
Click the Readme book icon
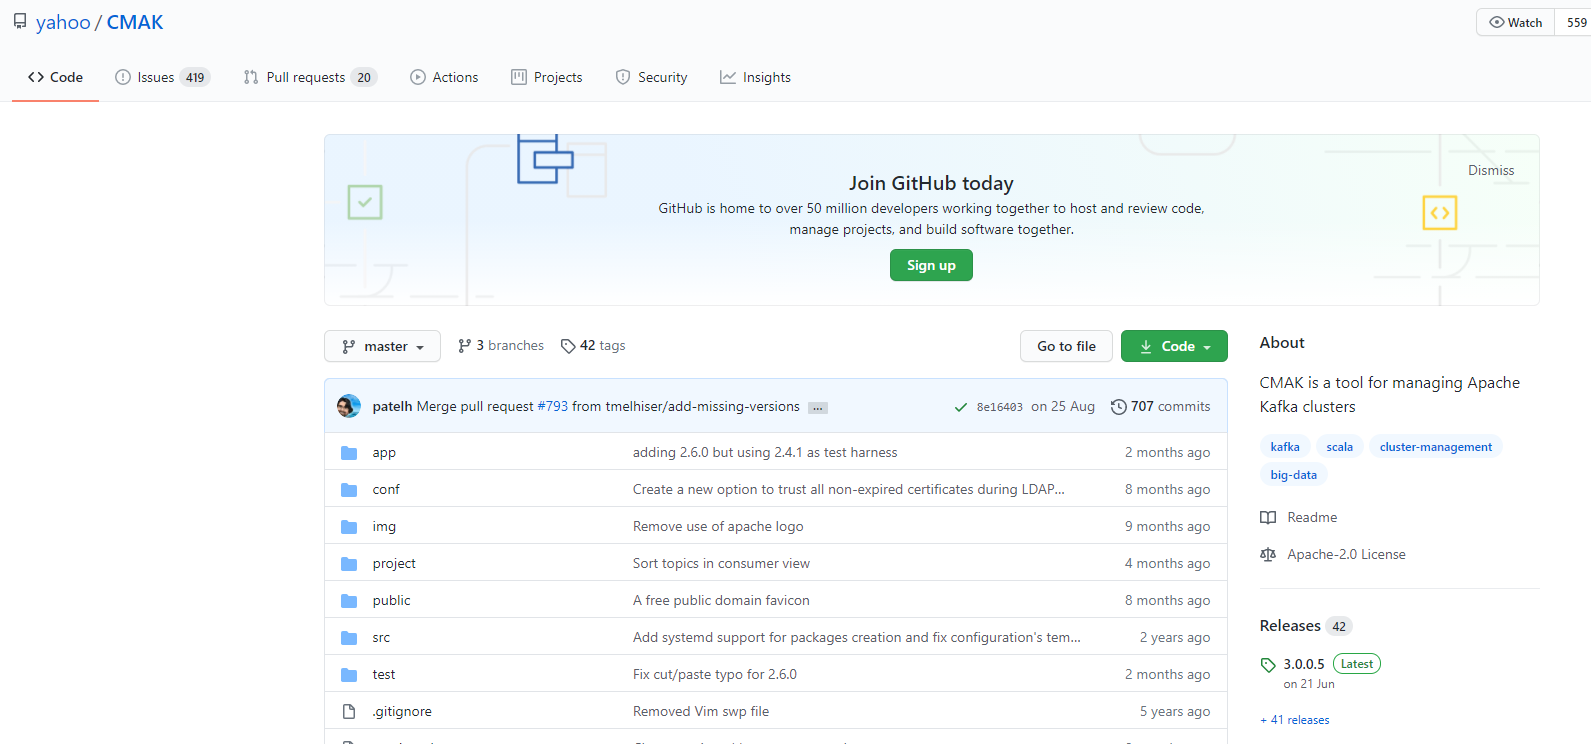click(x=1268, y=518)
